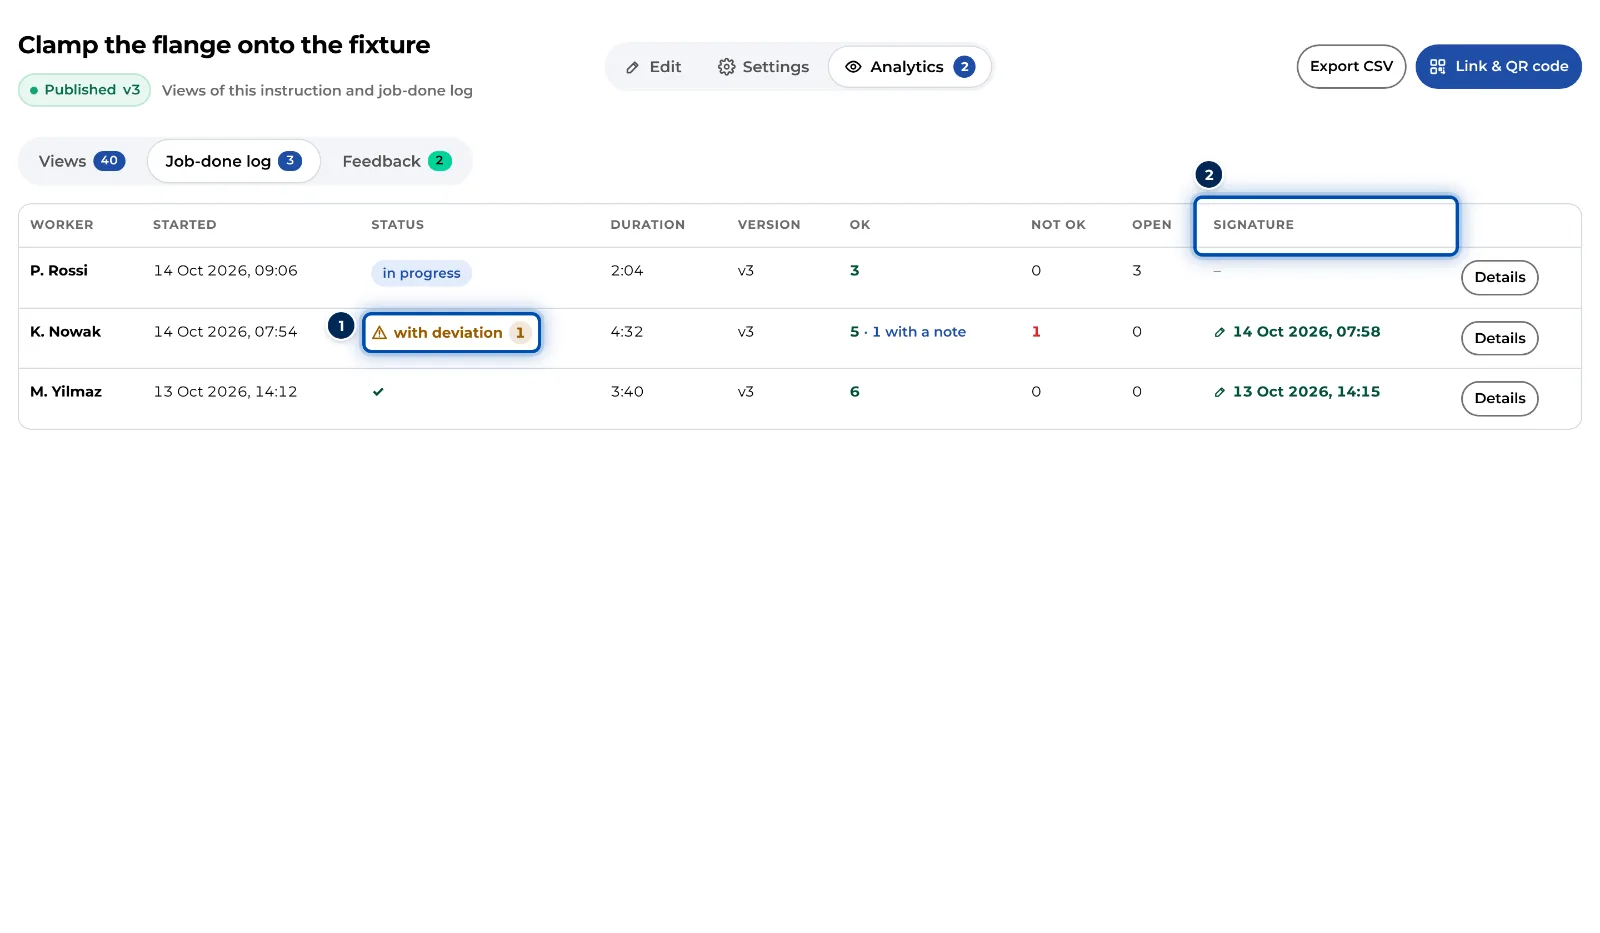This screenshot has height=933, width=1600.
Task: Open Details for P. Rossi
Action: click(1499, 277)
